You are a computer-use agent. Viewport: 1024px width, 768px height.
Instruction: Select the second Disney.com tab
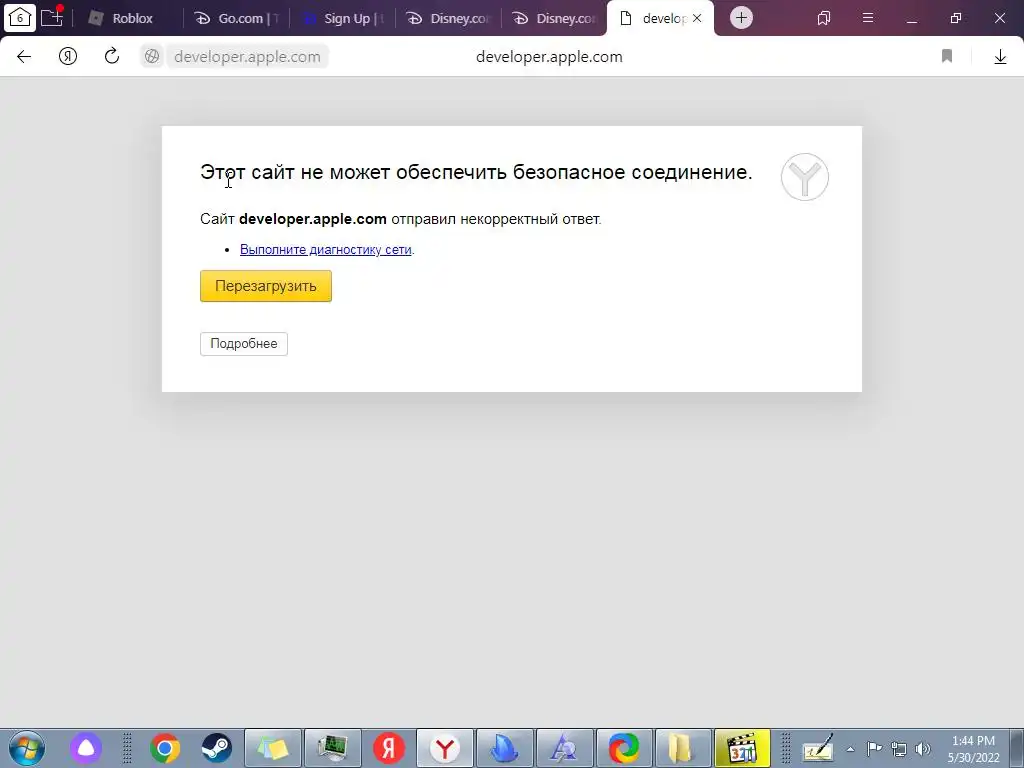[x=555, y=18]
